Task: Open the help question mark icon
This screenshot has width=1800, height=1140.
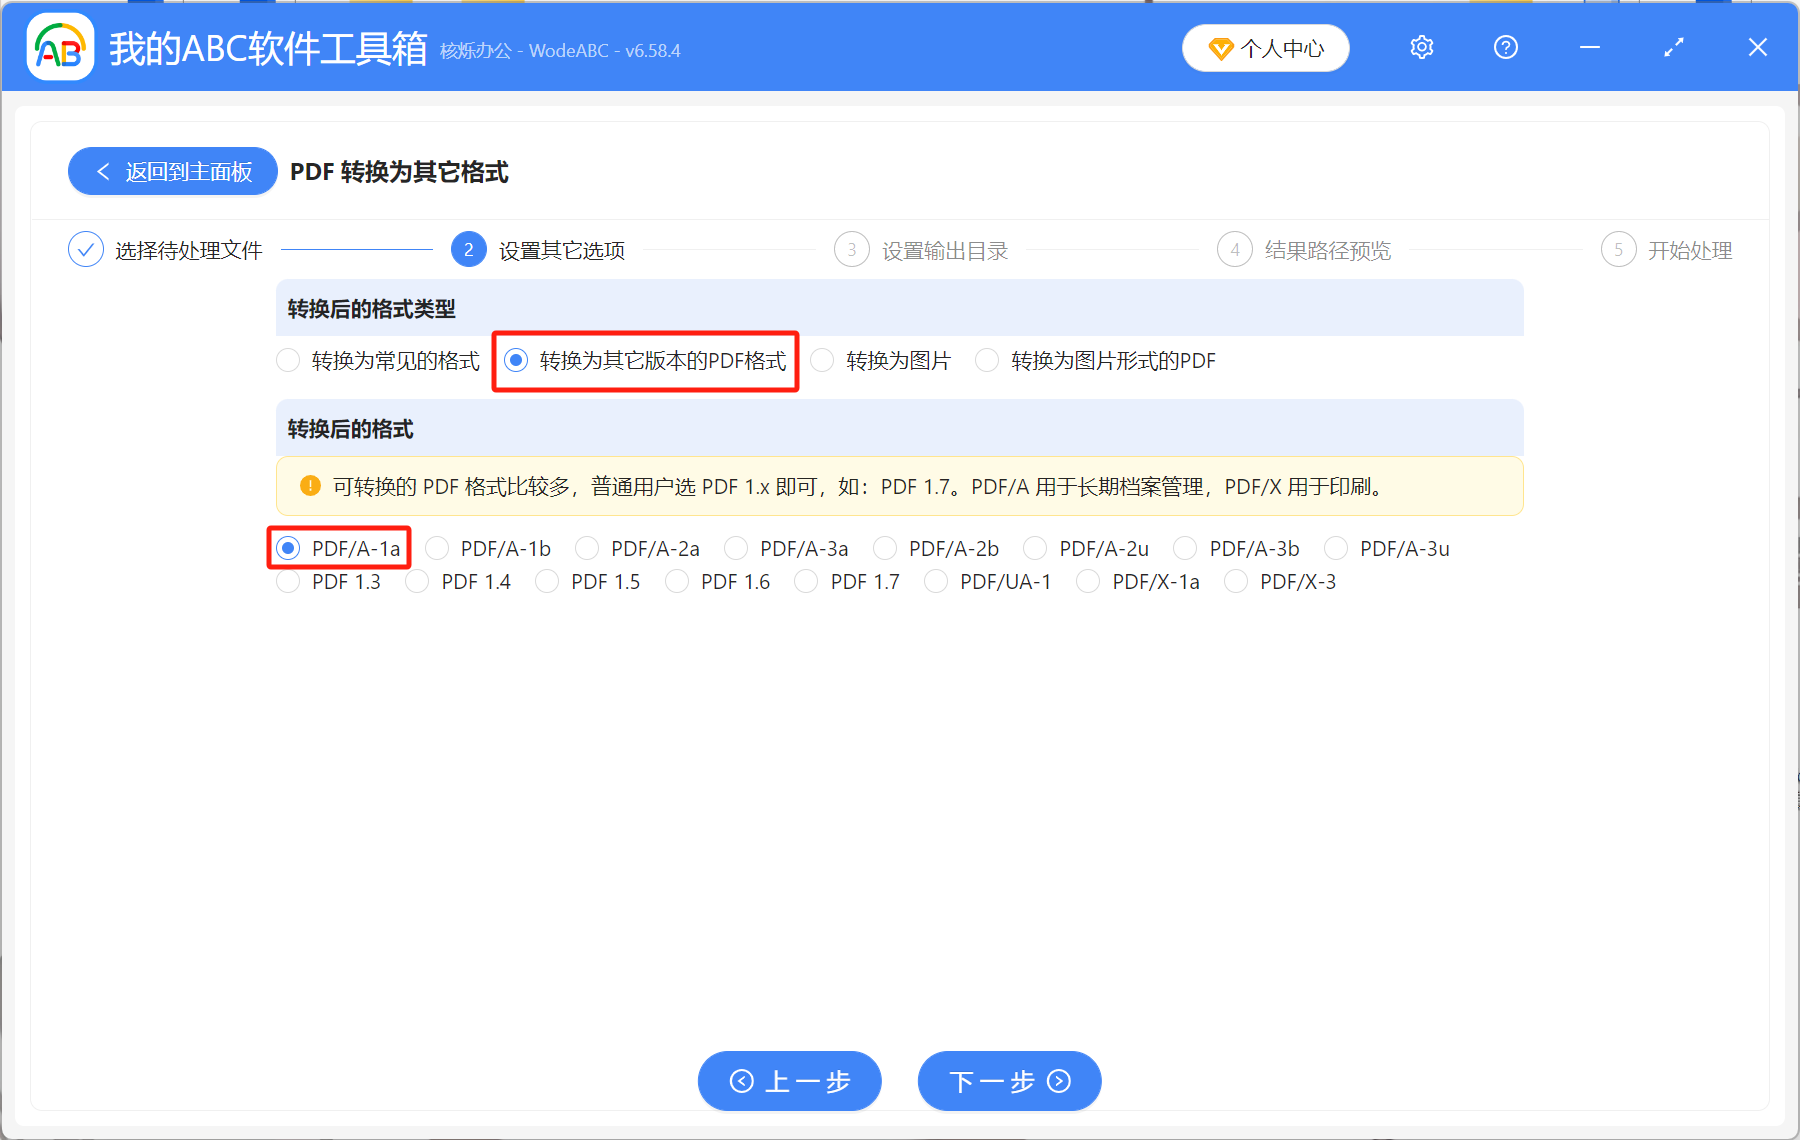Action: point(1505,47)
